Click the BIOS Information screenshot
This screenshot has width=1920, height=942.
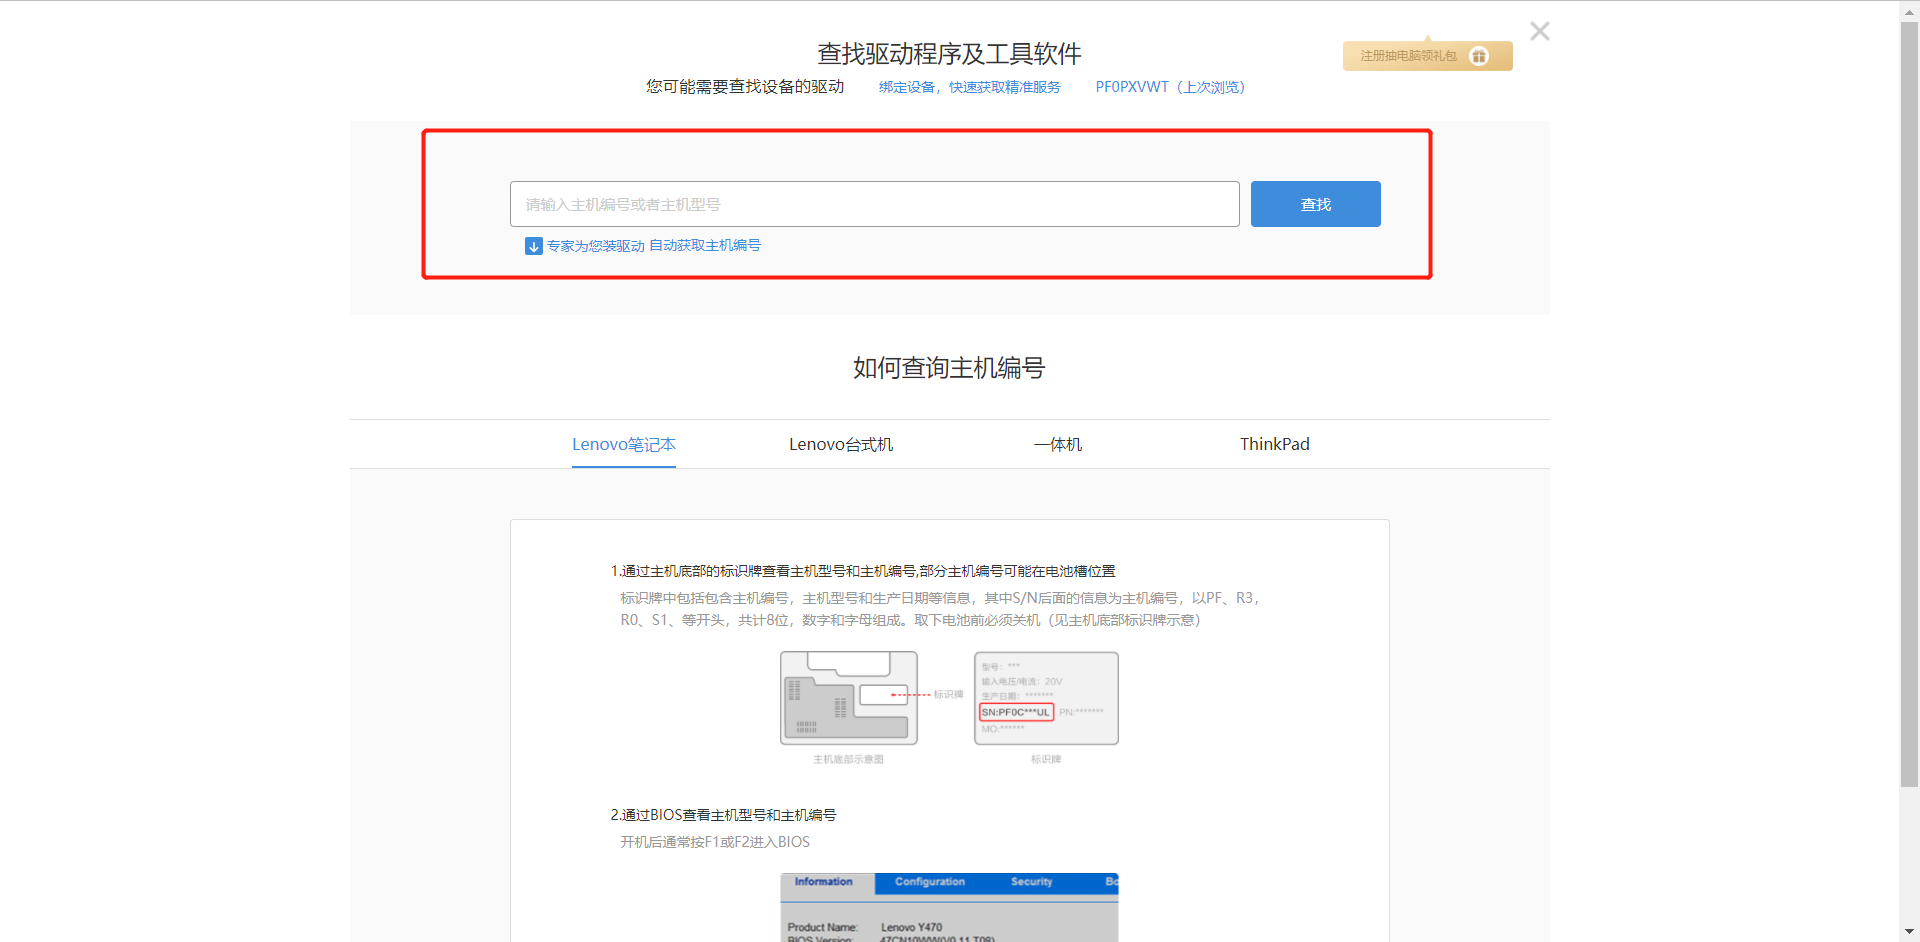coord(949,907)
